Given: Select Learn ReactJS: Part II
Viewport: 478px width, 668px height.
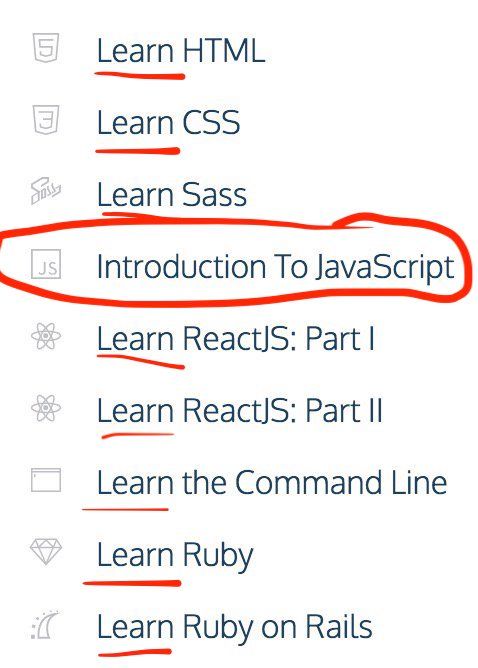Looking at the screenshot, I should (240, 411).
